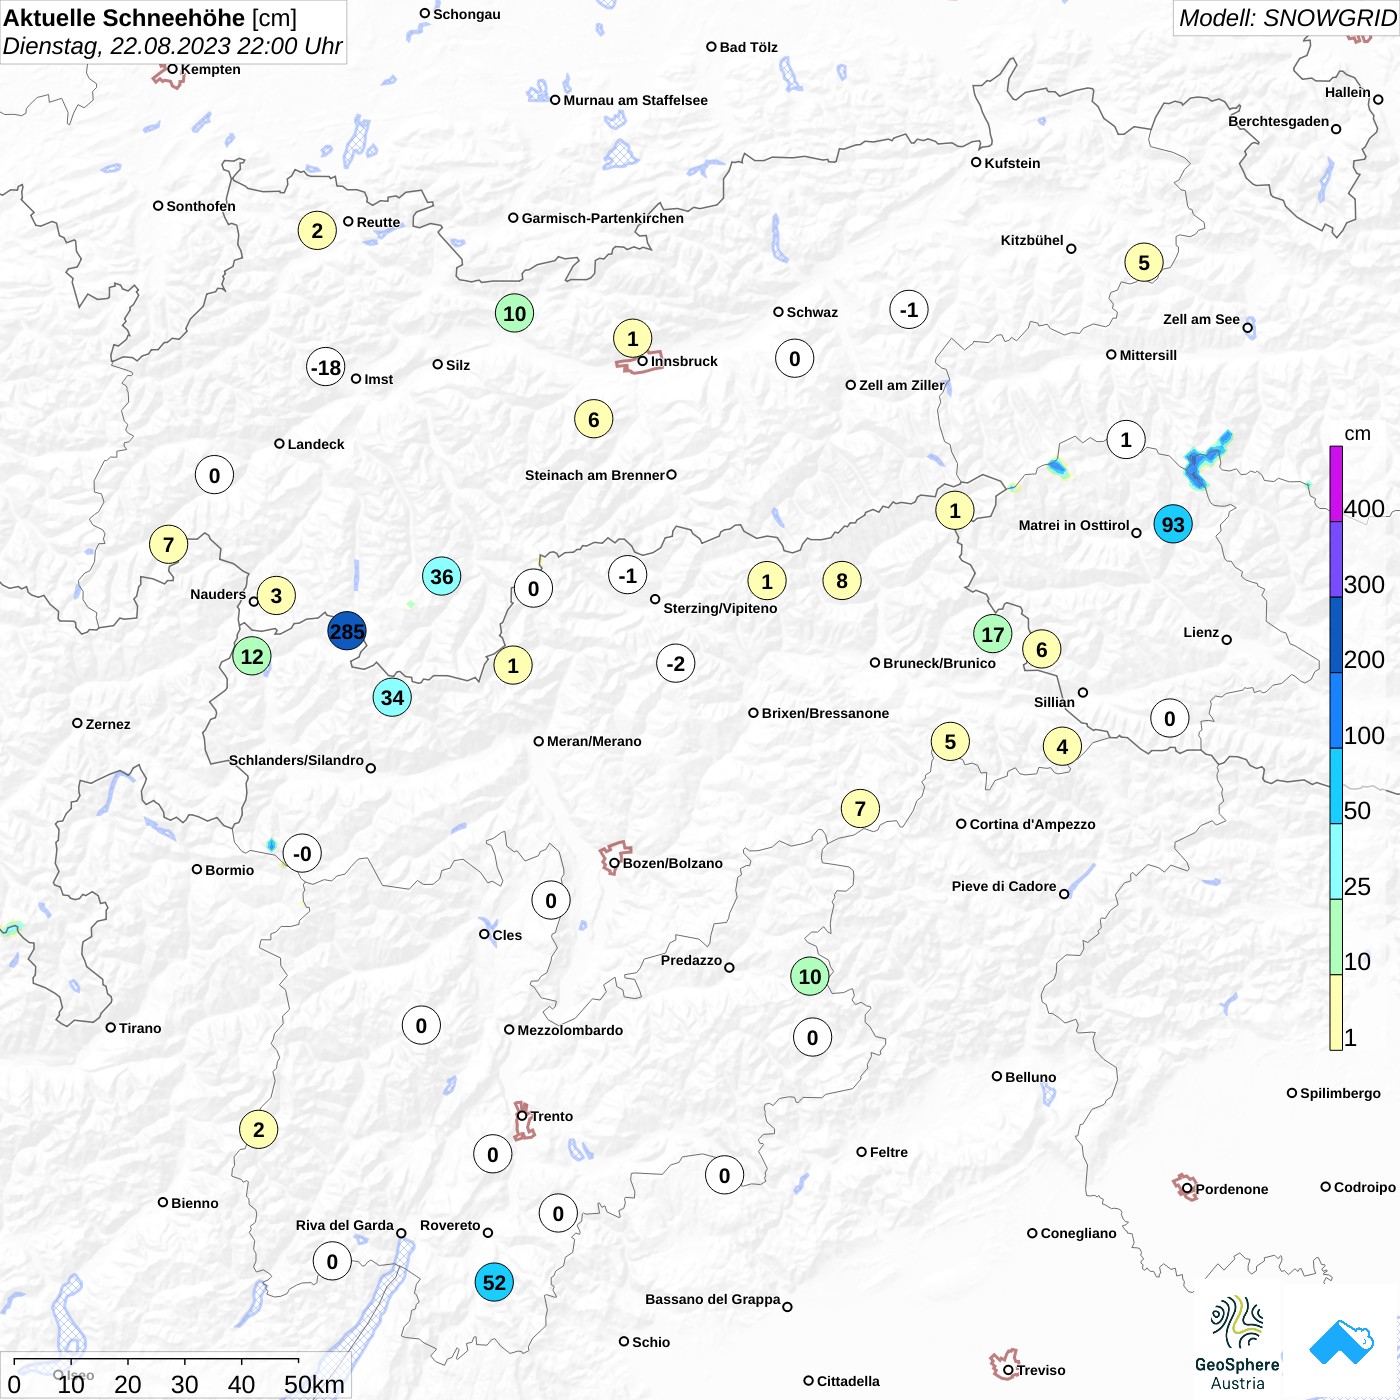Click the cyan 36 cm station marker
The width and height of the screenshot is (1400, 1400).
(441, 576)
